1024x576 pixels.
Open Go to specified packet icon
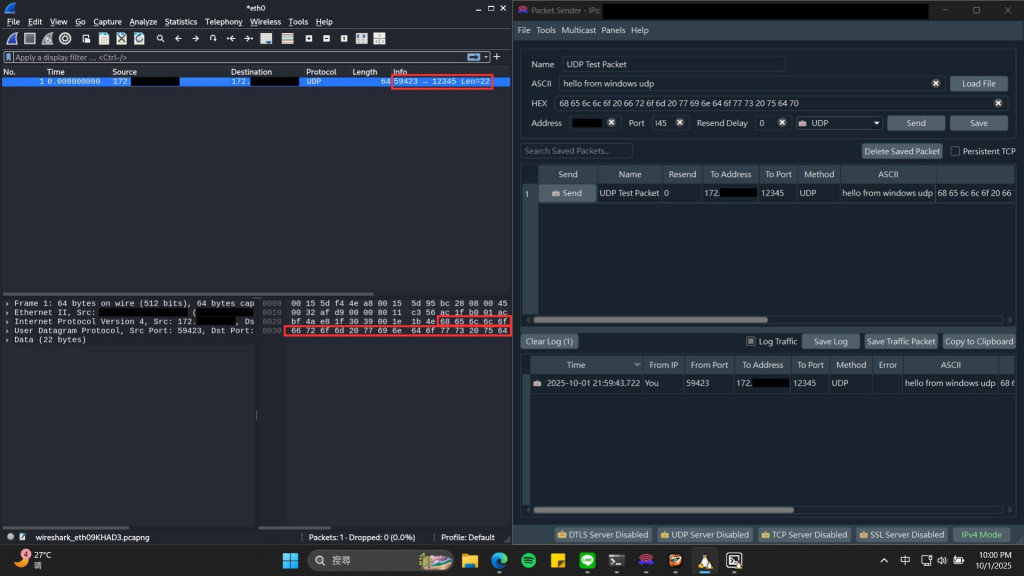213,39
